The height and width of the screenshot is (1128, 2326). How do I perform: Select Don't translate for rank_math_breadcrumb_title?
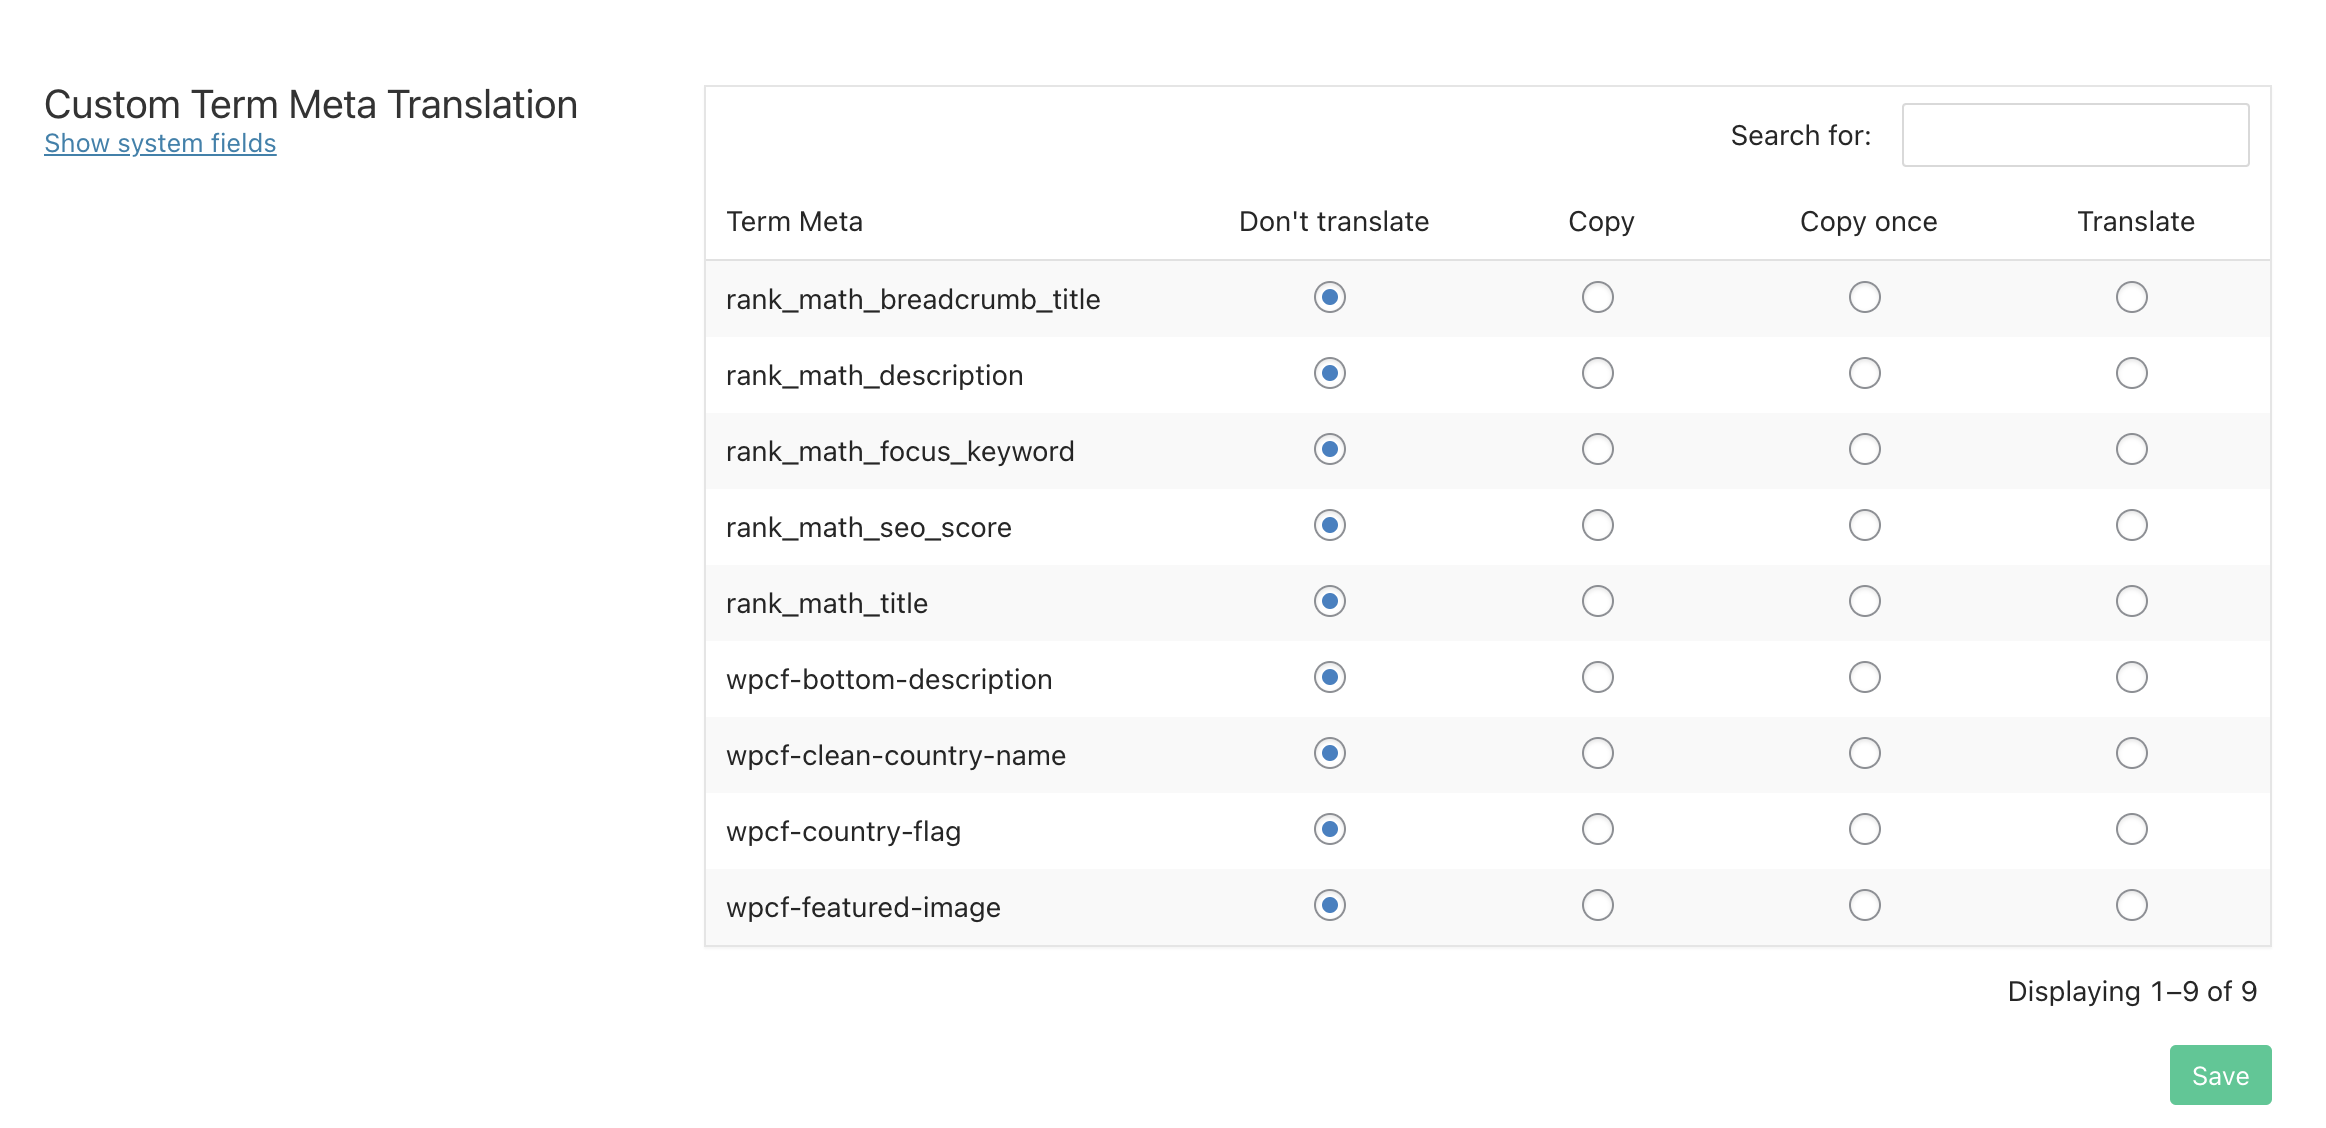pyautogui.click(x=1330, y=297)
